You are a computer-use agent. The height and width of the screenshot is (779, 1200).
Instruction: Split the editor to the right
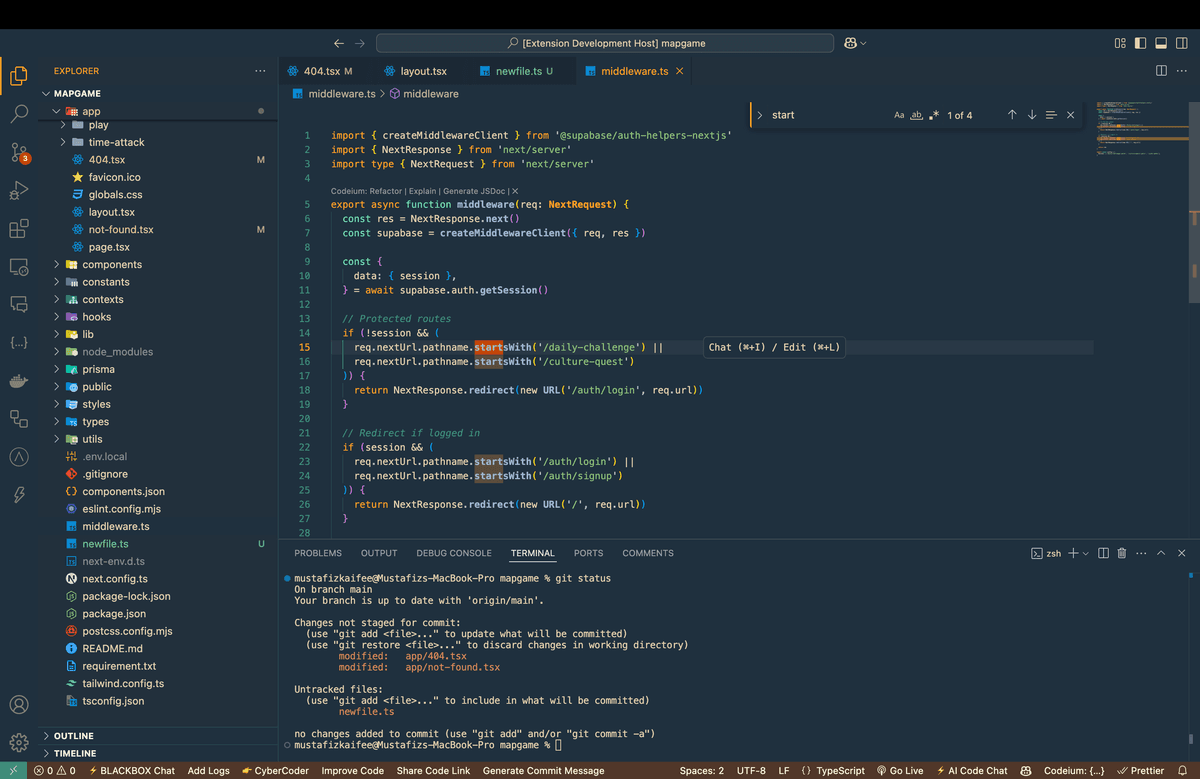pyautogui.click(x=1161, y=71)
